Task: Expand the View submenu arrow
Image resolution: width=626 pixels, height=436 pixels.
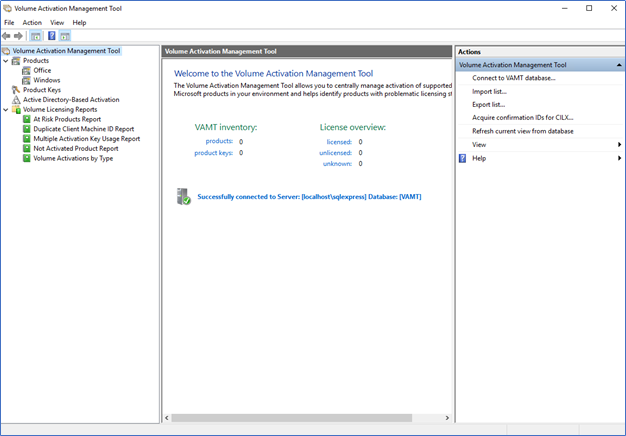Action: click(x=619, y=145)
